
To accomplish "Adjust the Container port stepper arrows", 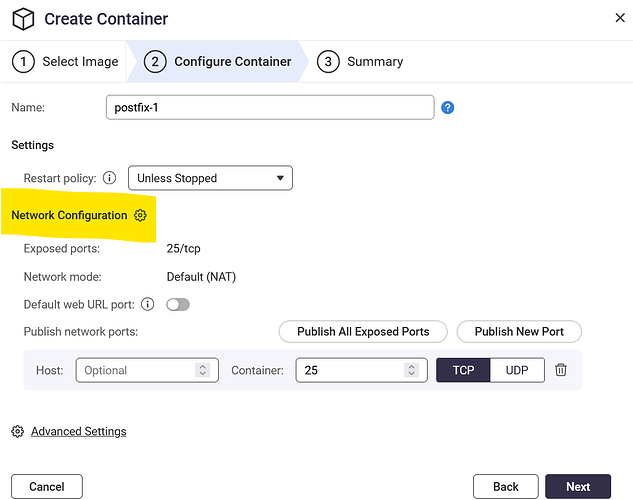I will pos(411,370).
